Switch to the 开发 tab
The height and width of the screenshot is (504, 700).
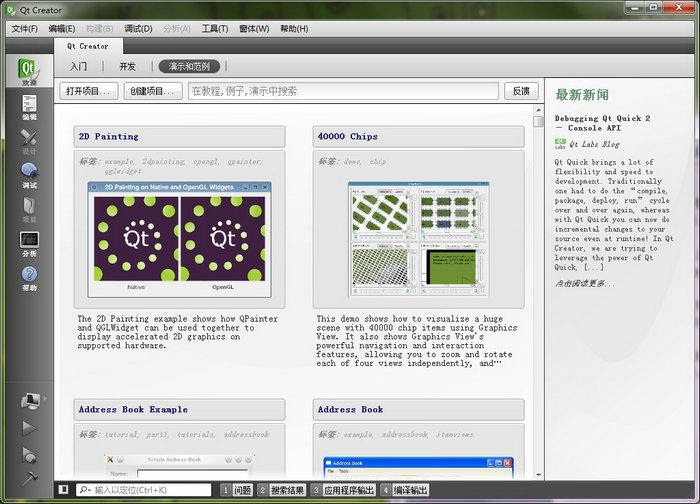point(127,67)
